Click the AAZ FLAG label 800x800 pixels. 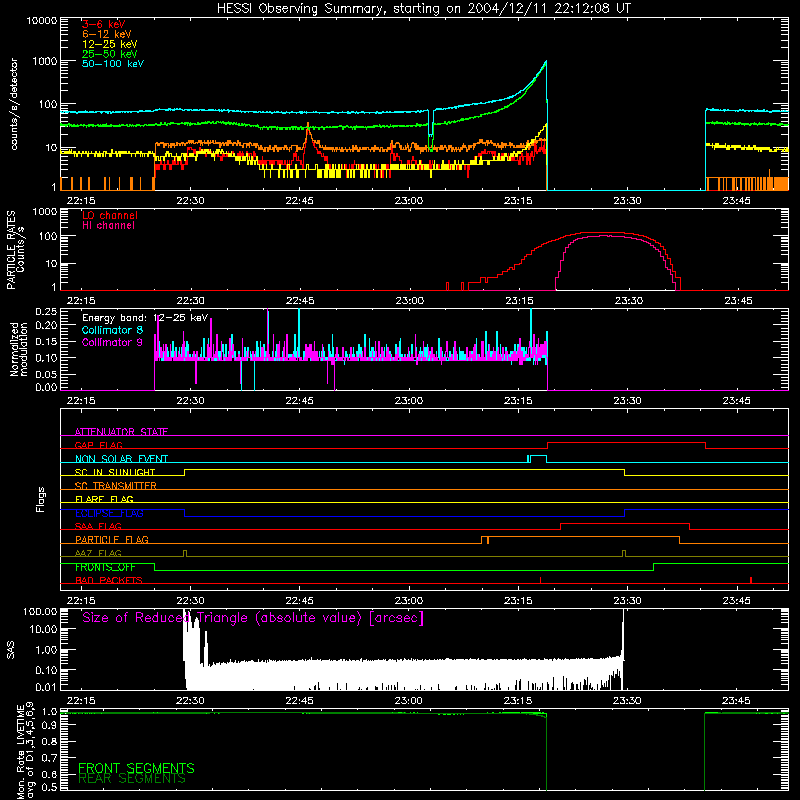(98, 553)
